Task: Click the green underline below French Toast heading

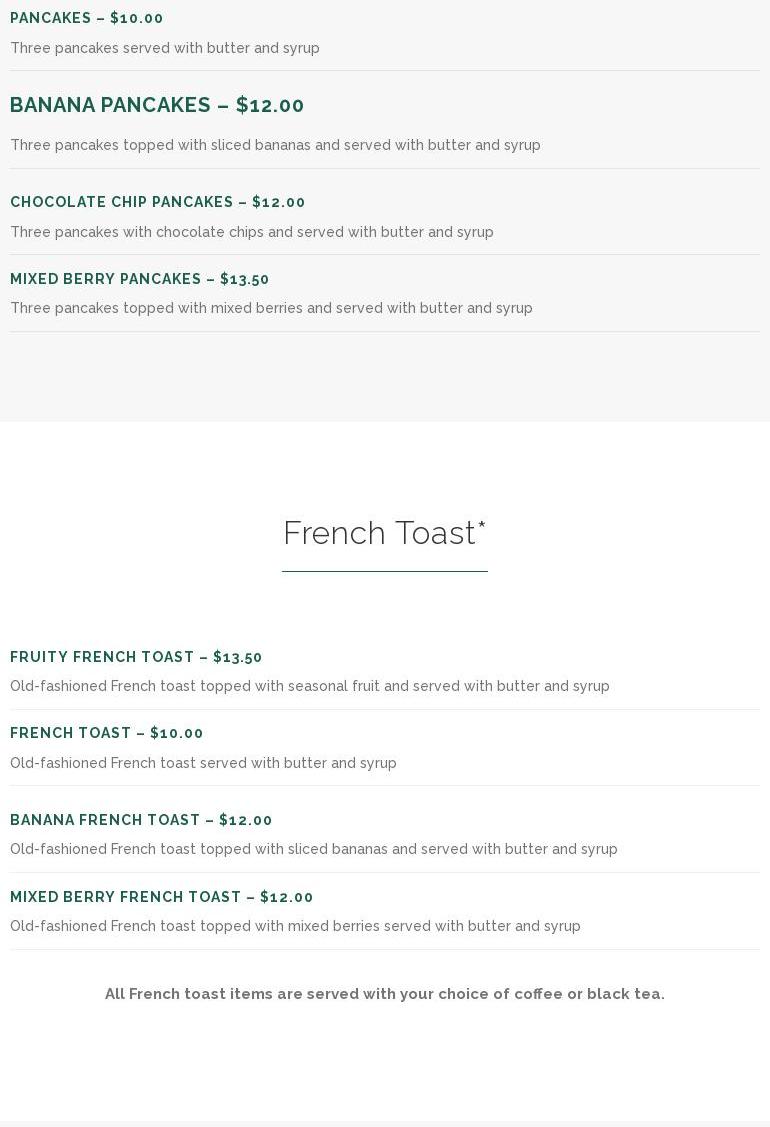Action: [x=385, y=571]
